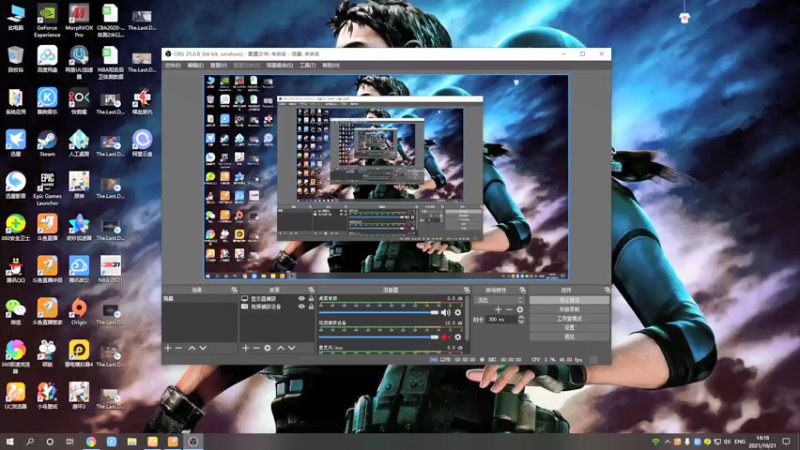Viewport: 800px width, 450px height.
Task: Toggle visibility eye of the Video Capture Device source
Action: (302, 307)
